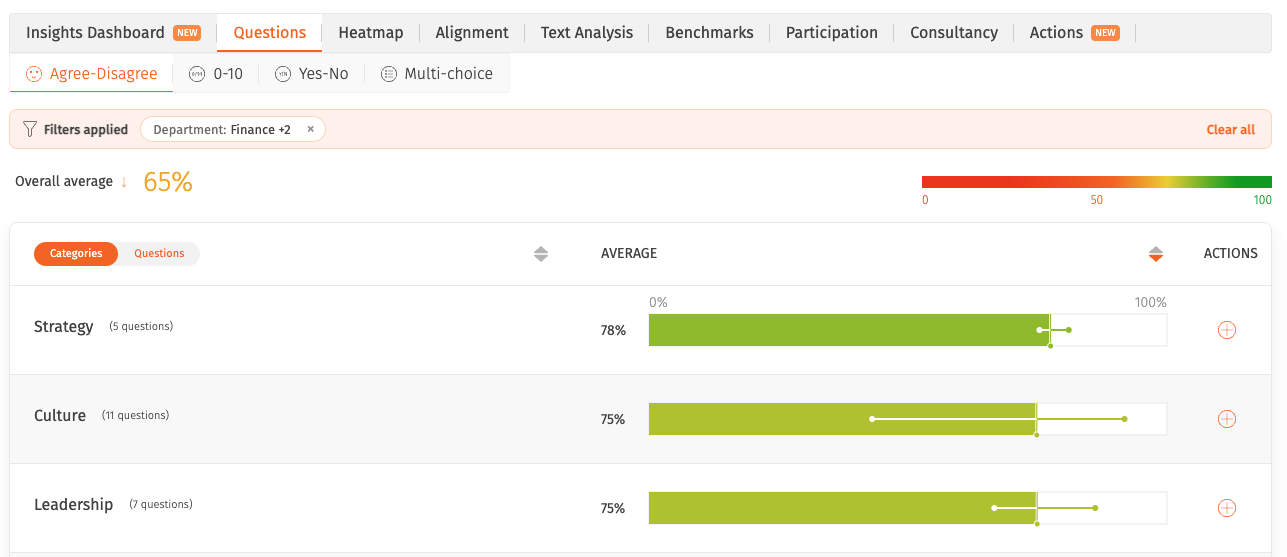
Task: Select the Categories toggle pill
Action: [x=76, y=254]
